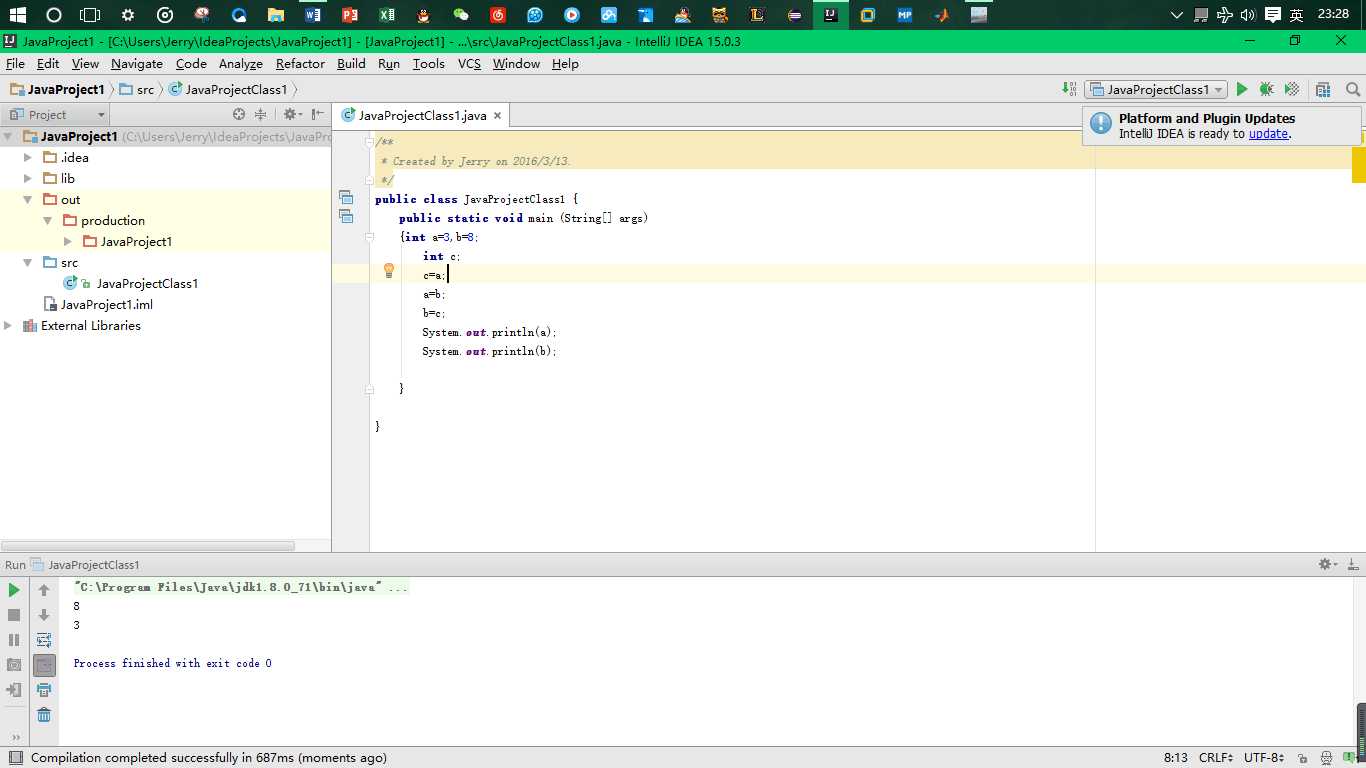Open Project Structure from the toolbar
Screen dimensions: 1366x768
pos(1323,89)
